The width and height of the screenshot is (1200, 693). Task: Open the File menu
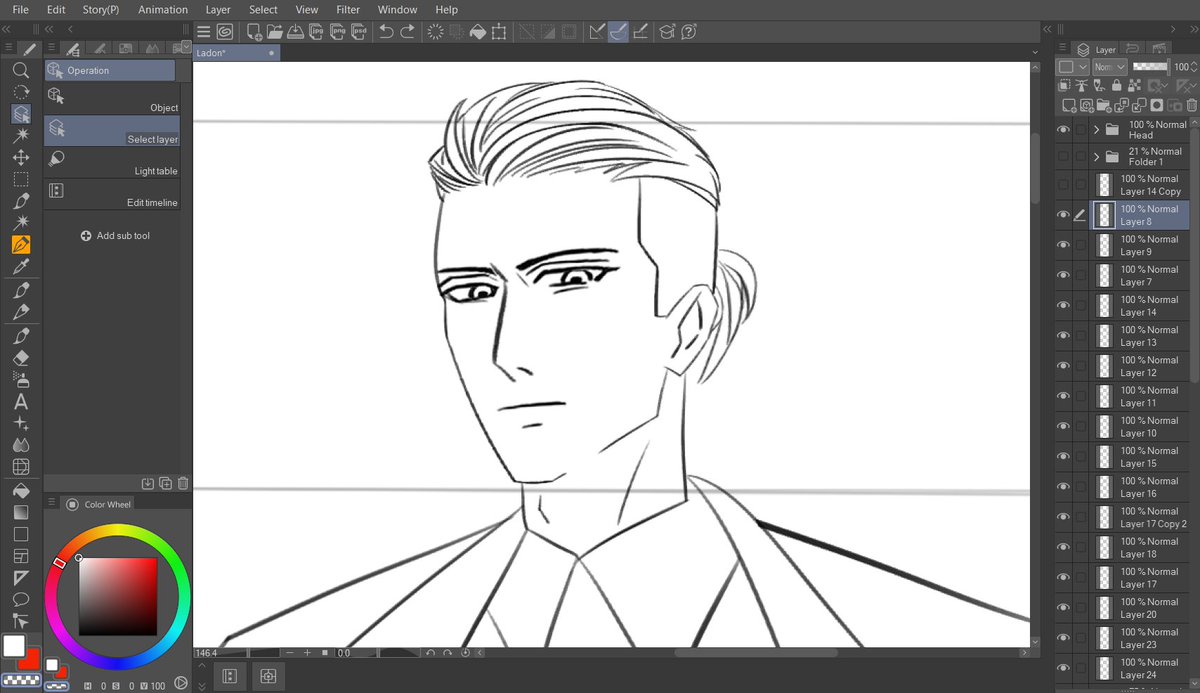tap(20, 9)
